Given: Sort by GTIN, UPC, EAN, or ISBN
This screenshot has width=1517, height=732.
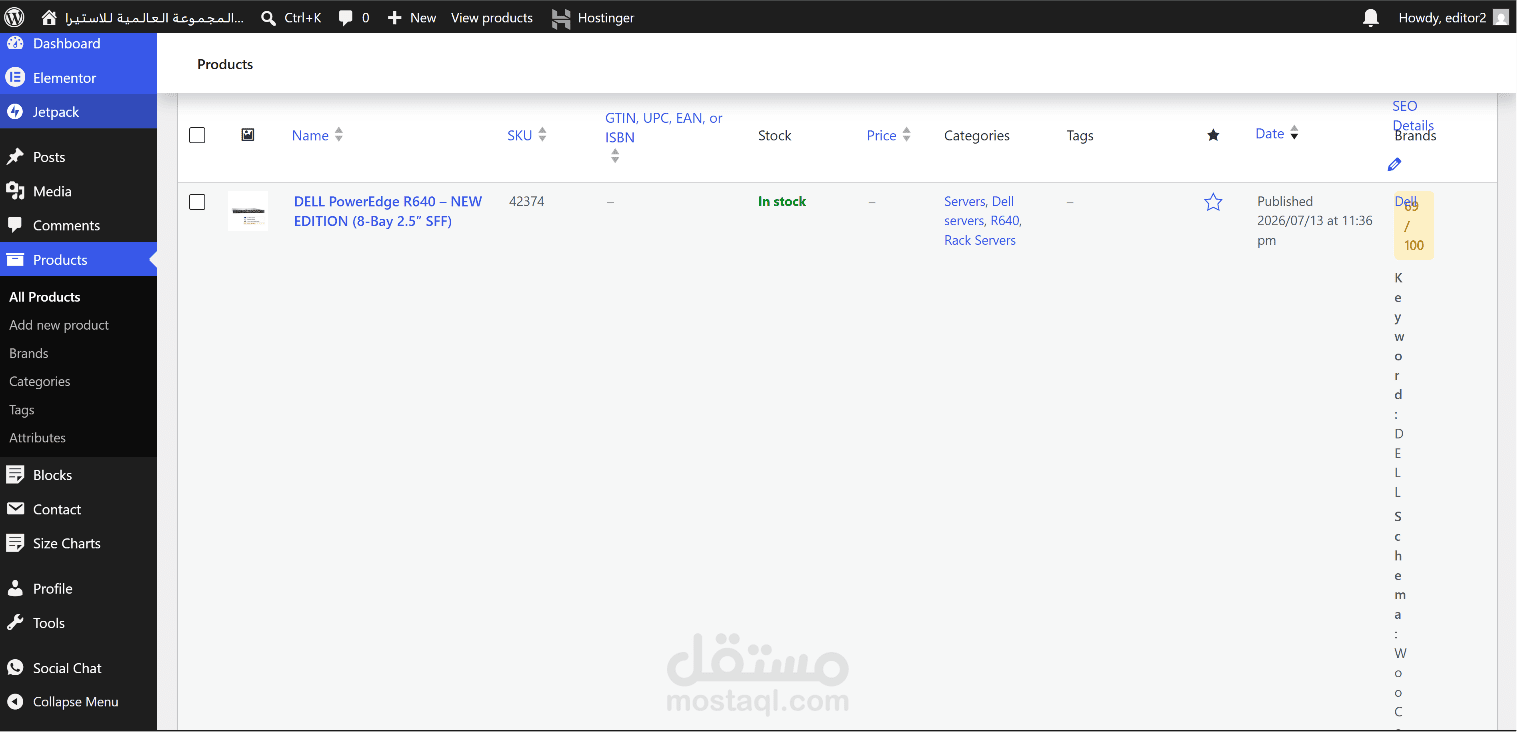Looking at the screenshot, I should pos(664,136).
